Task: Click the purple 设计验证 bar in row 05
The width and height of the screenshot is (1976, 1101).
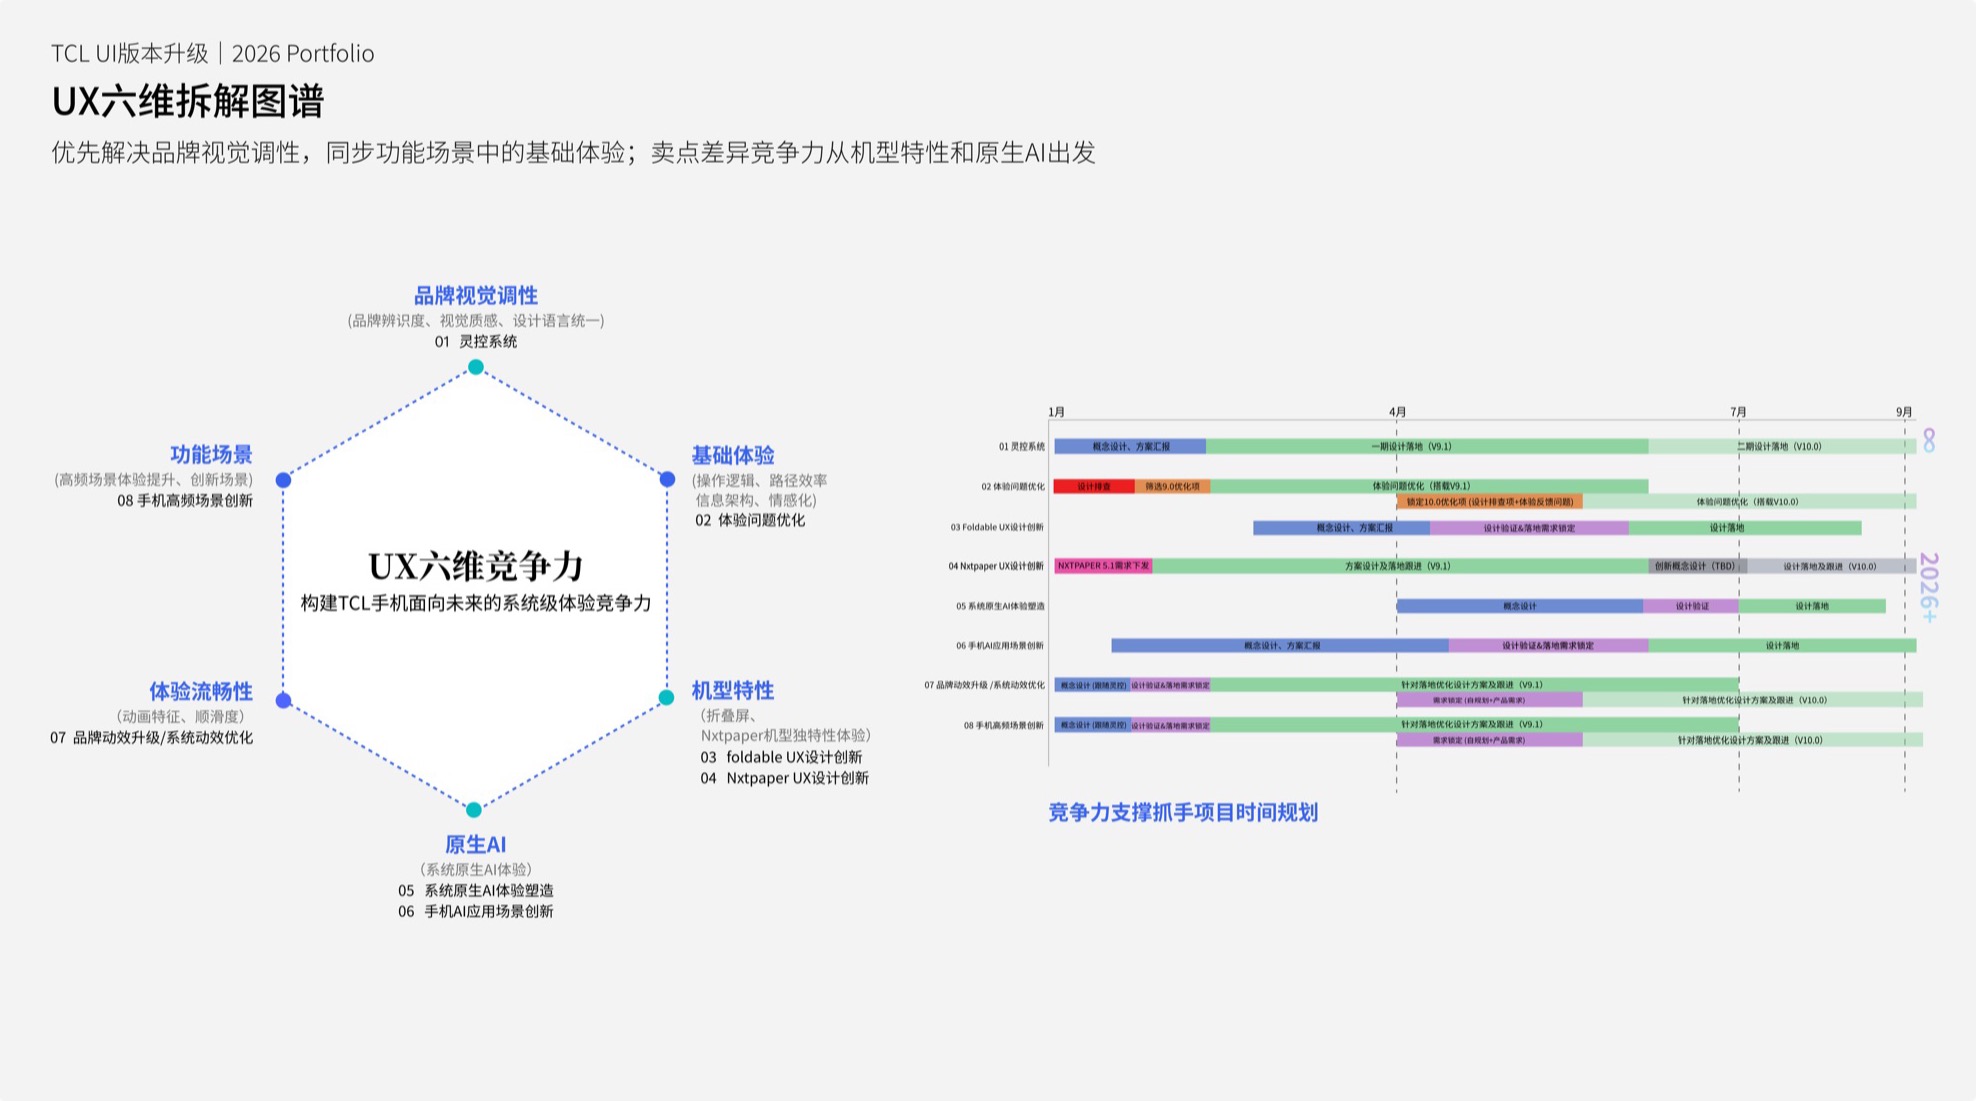Action: (1691, 606)
